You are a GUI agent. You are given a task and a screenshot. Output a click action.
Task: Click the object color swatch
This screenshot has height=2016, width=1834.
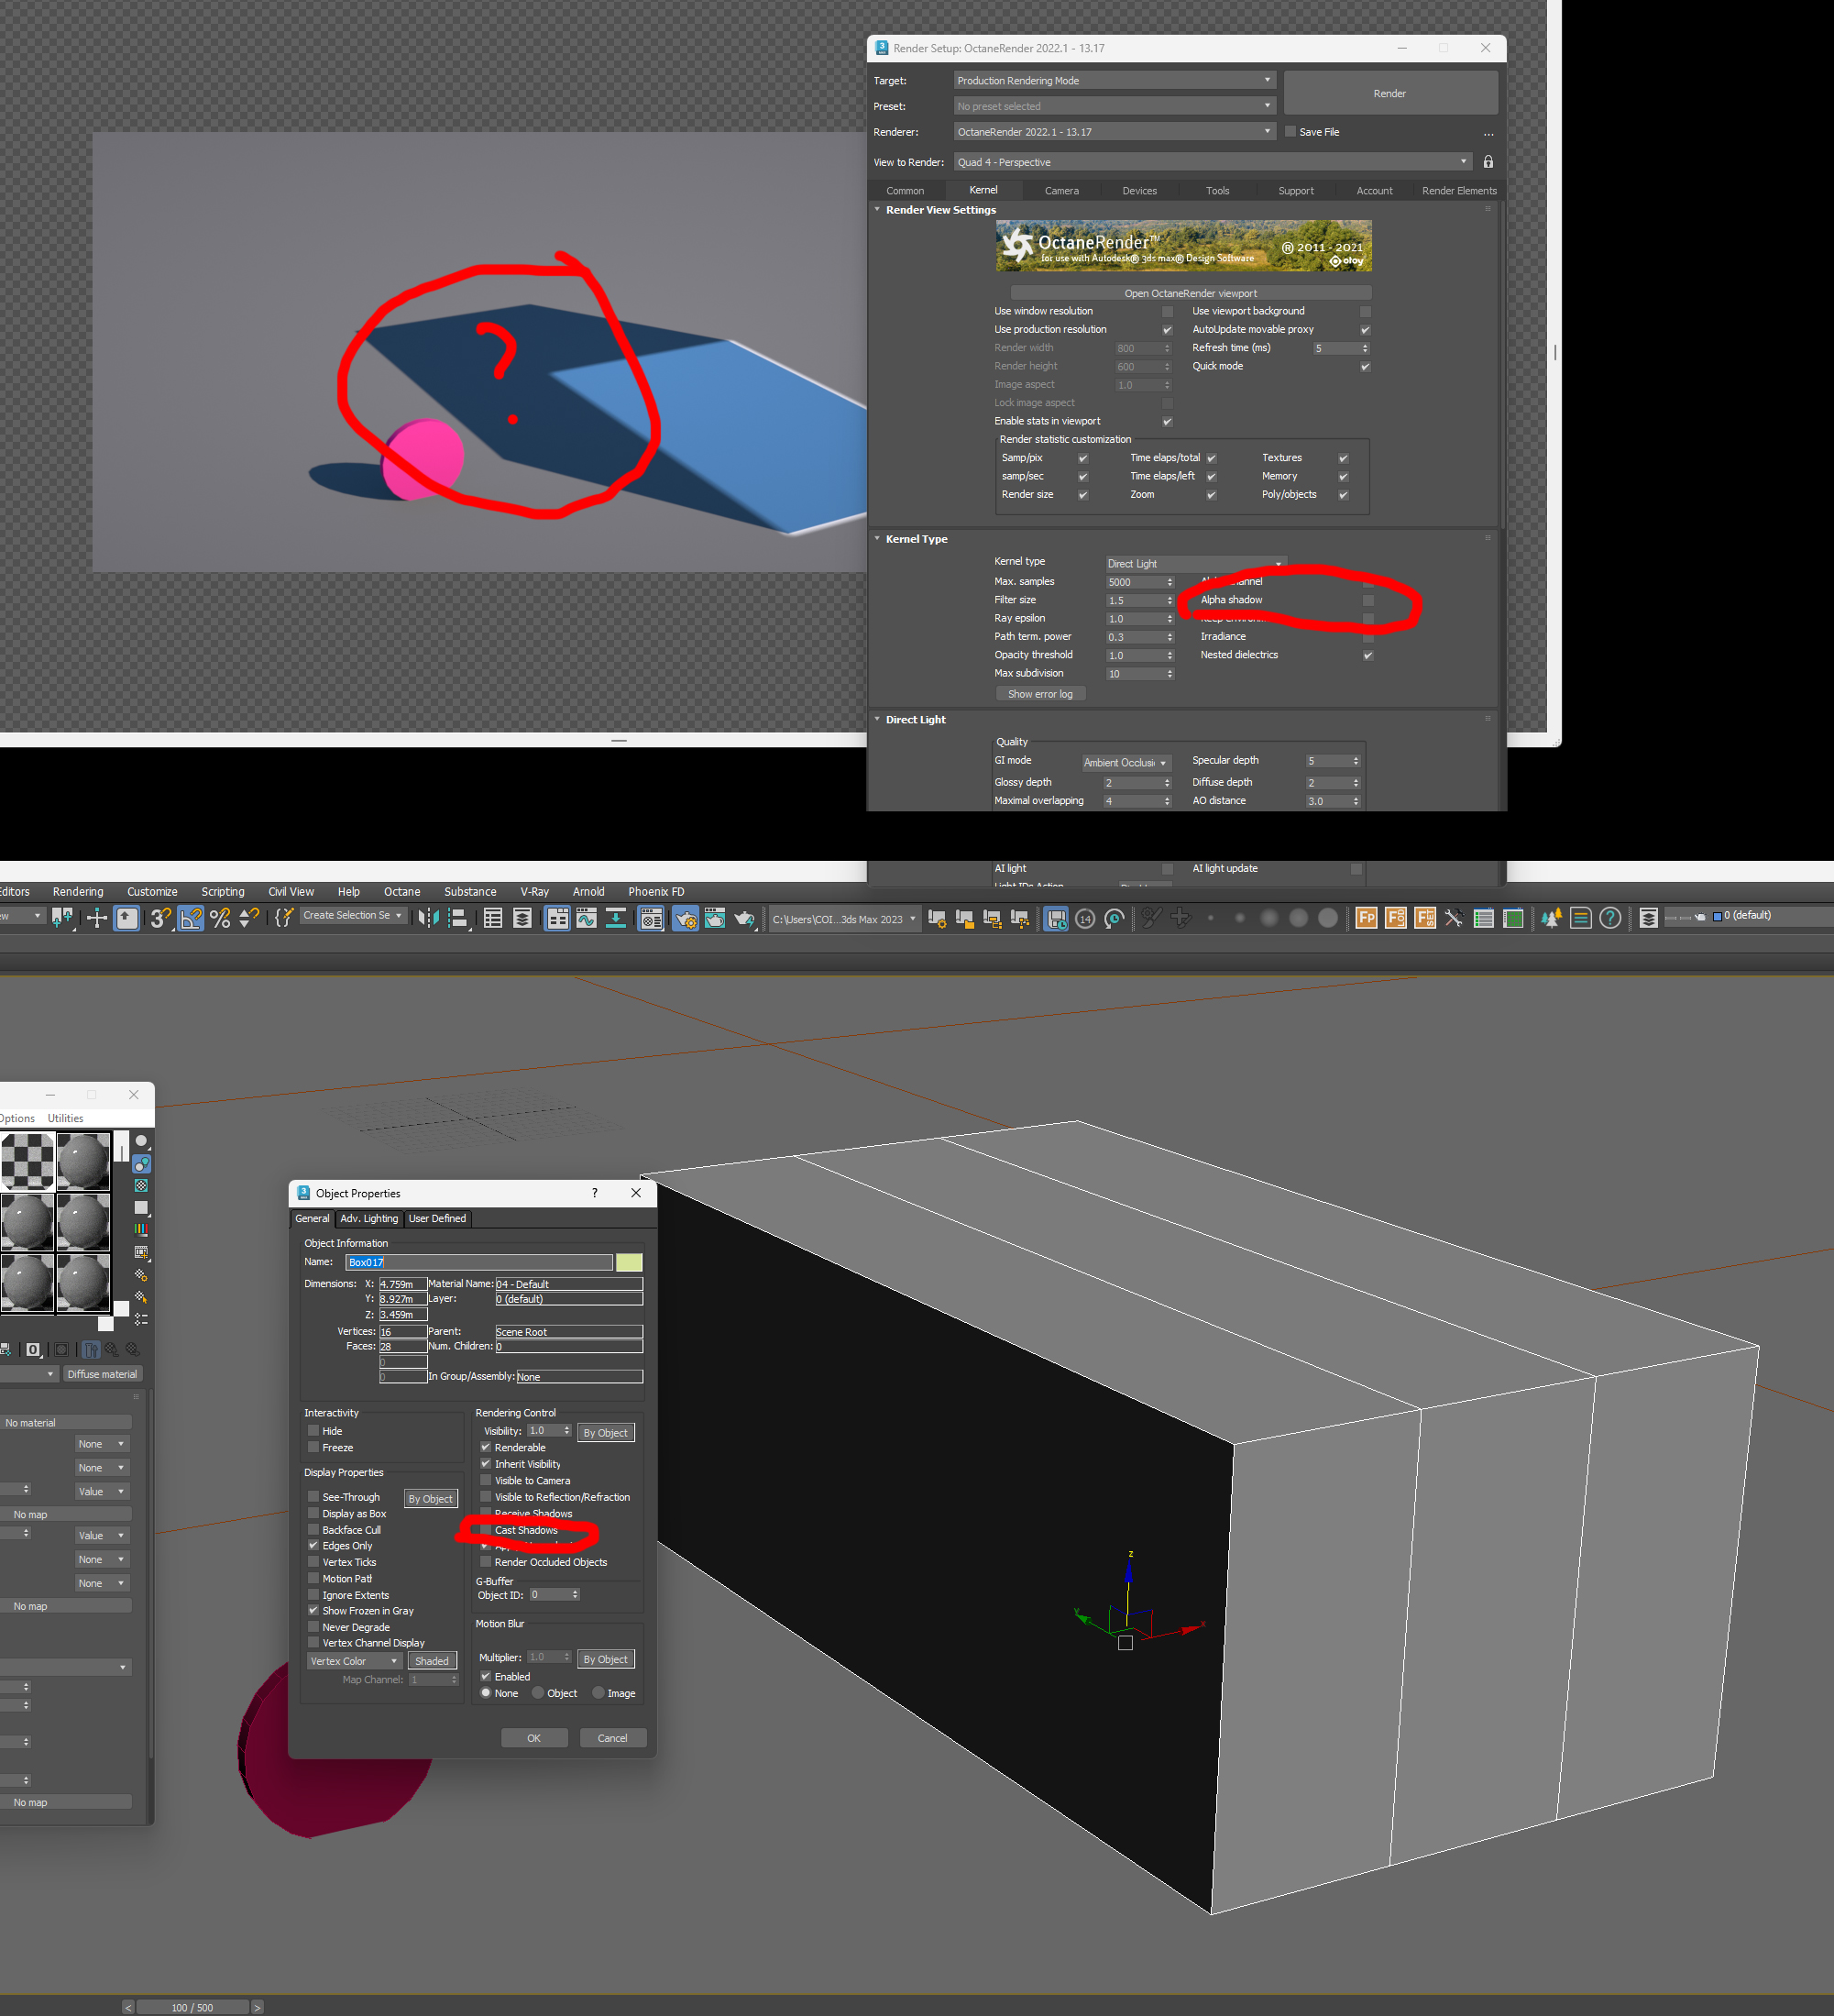pyautogui.click(x=629, y=1262)
